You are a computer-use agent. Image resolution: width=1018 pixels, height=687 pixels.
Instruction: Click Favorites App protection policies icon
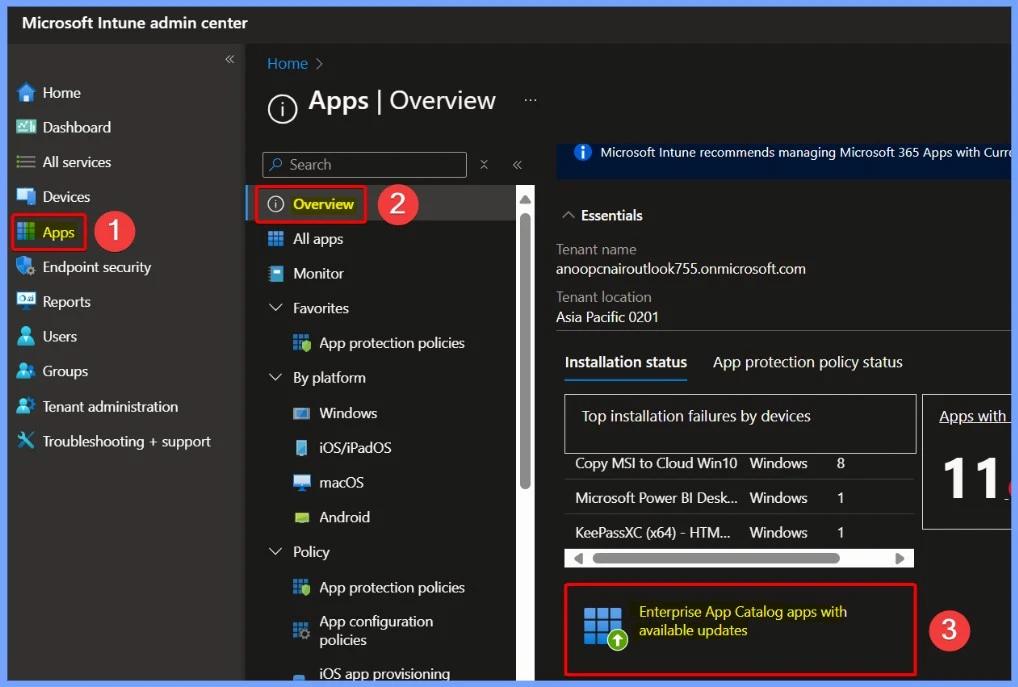302,343
